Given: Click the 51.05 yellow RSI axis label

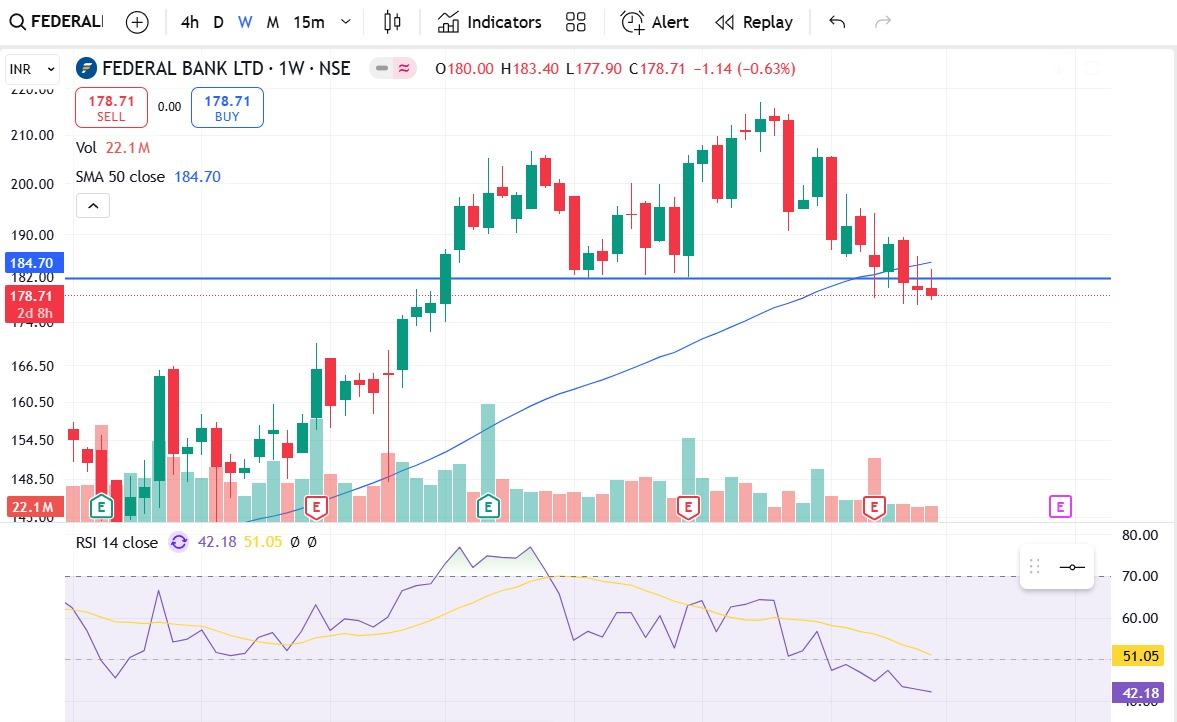Looking at the screenshot, I should point(1137,656).
